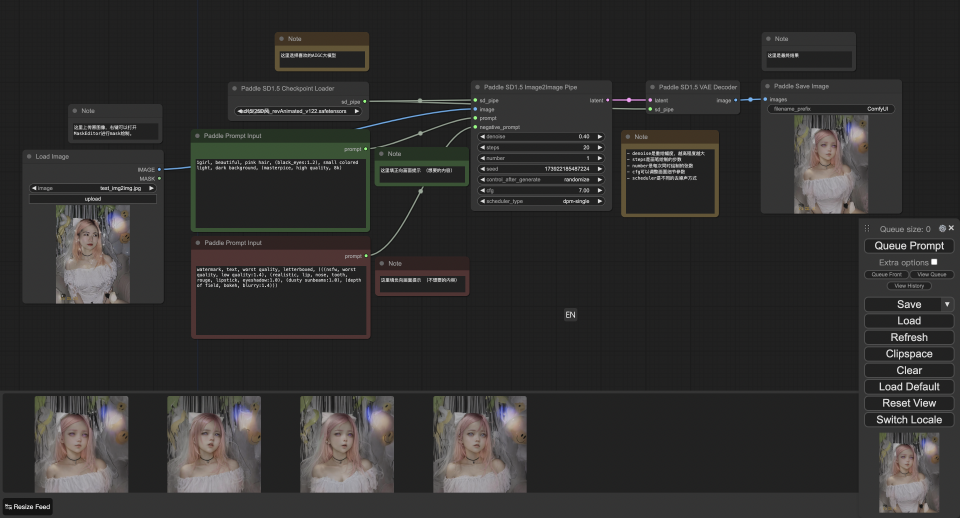Open View History
The height and width of the screenshot is (518, 960).
tap(909, 286)
